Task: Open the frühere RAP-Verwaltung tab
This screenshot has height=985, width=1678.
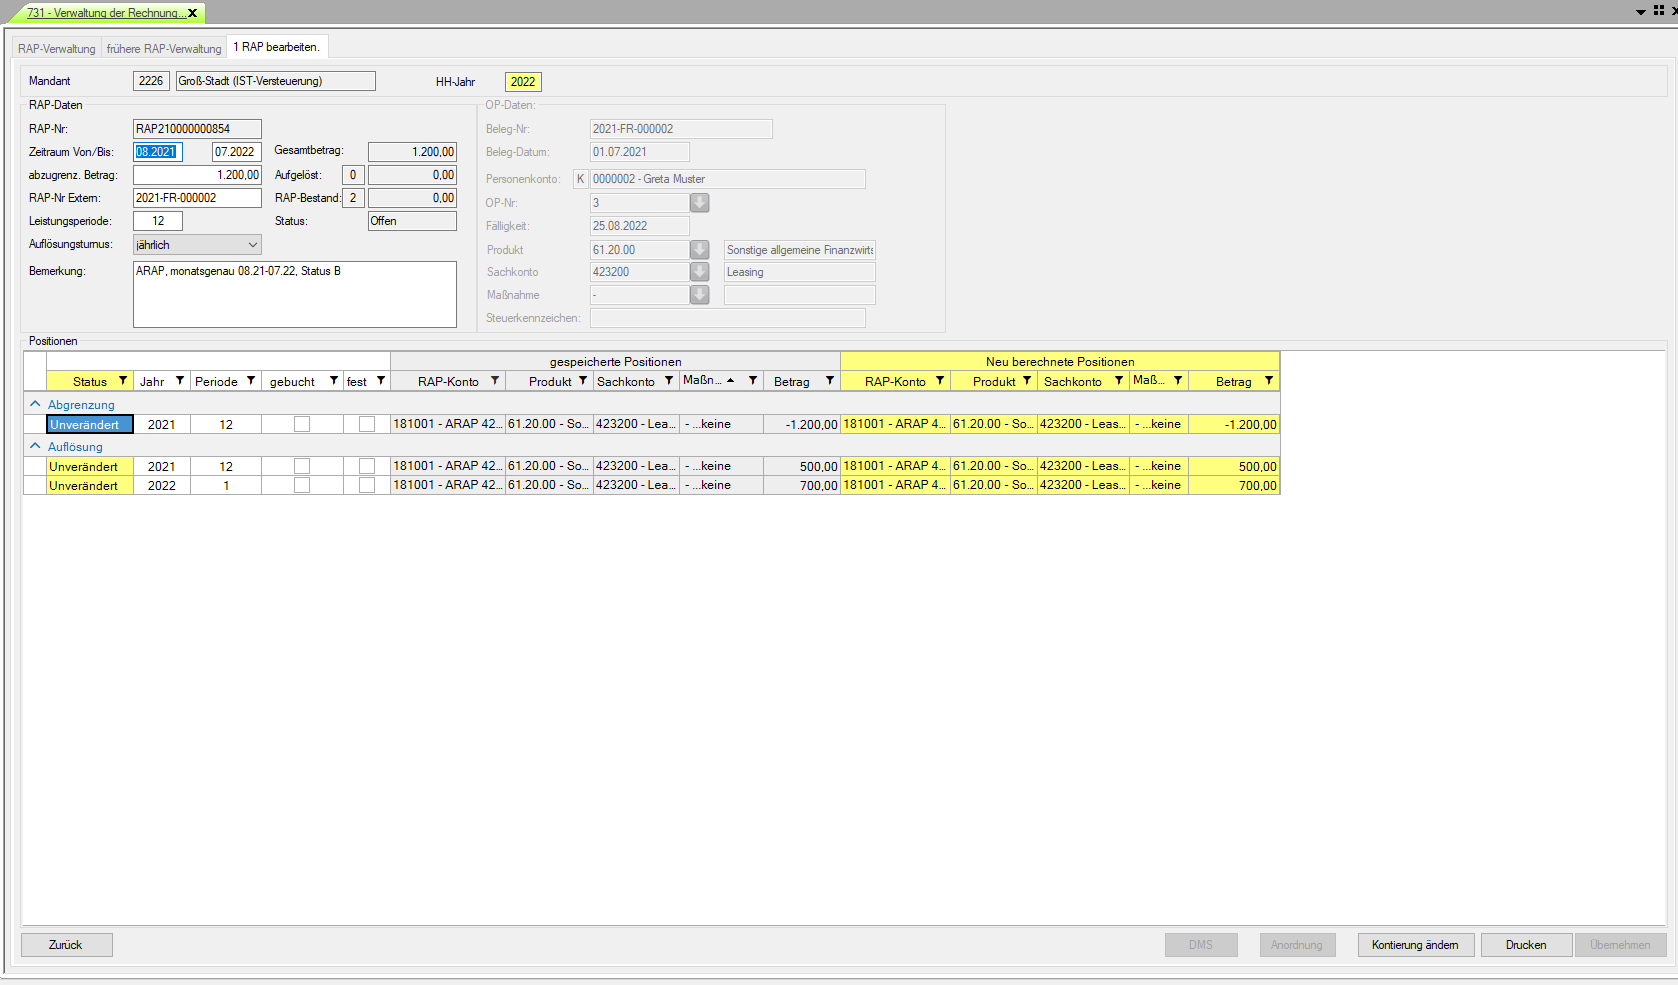Action: 164,49
